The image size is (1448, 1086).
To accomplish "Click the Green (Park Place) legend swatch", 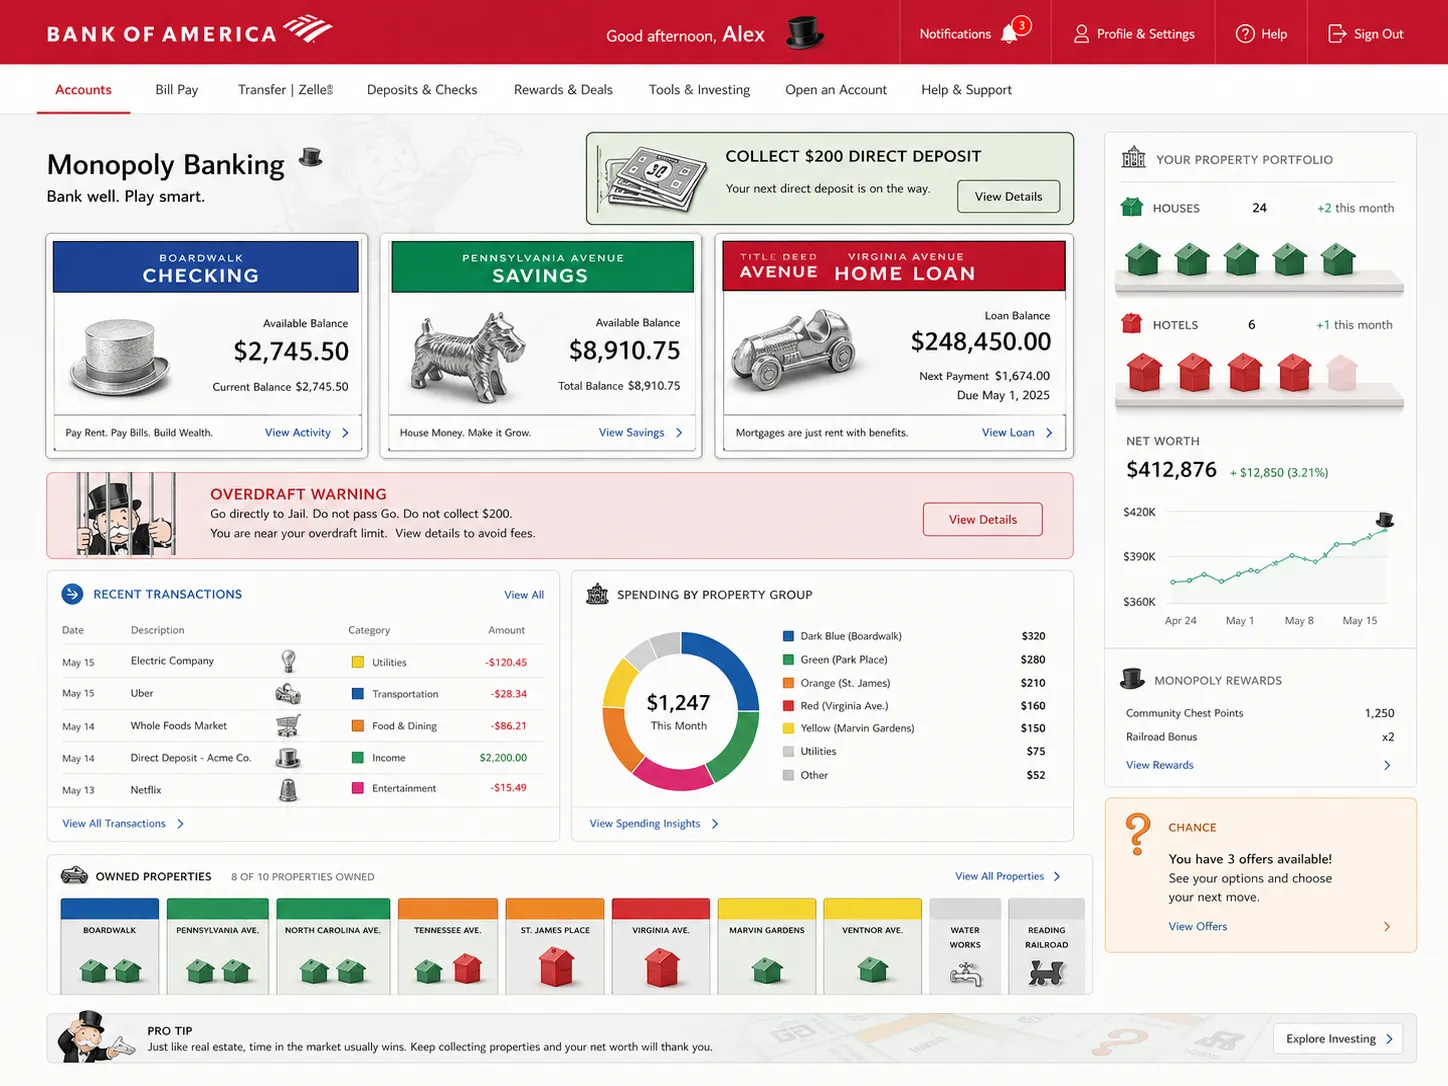I will click(x=789, y=660).
